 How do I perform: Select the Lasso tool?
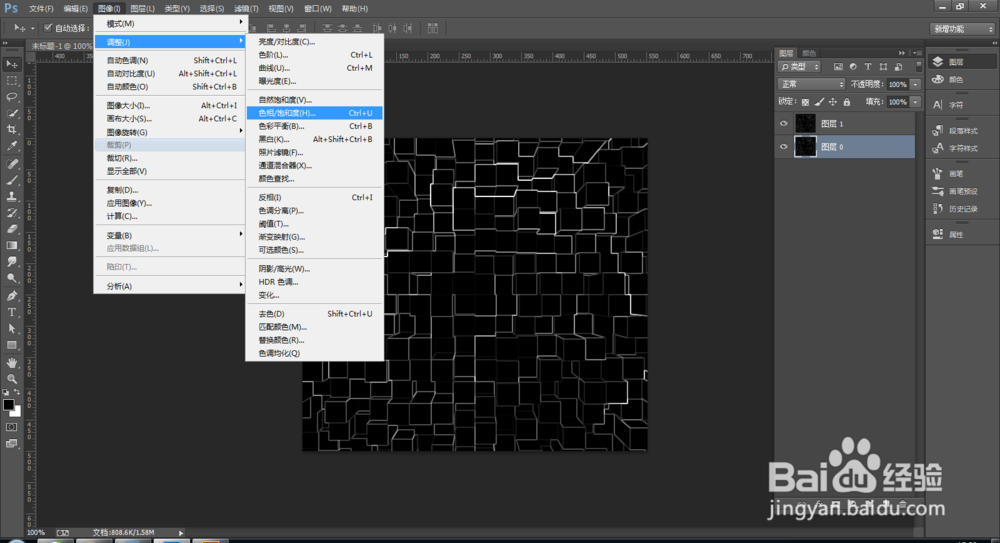coord(11,97)
